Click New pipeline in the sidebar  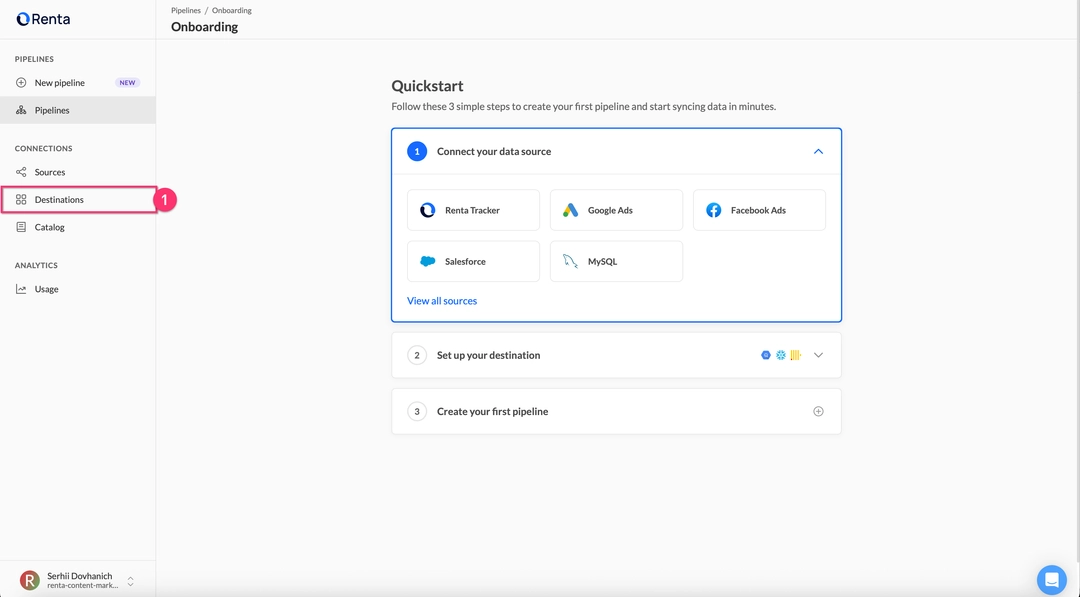(60, 83)
